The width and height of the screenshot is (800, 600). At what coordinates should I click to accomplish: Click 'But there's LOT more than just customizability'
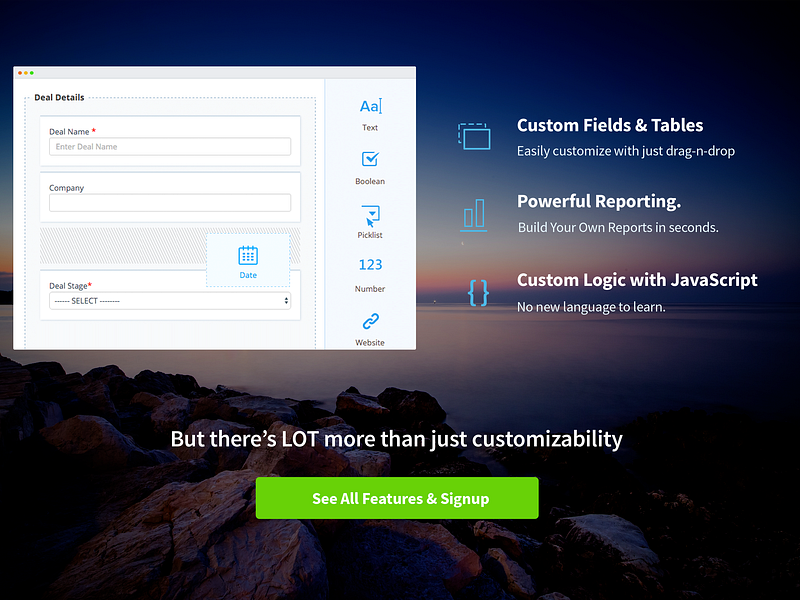point(396,439)
